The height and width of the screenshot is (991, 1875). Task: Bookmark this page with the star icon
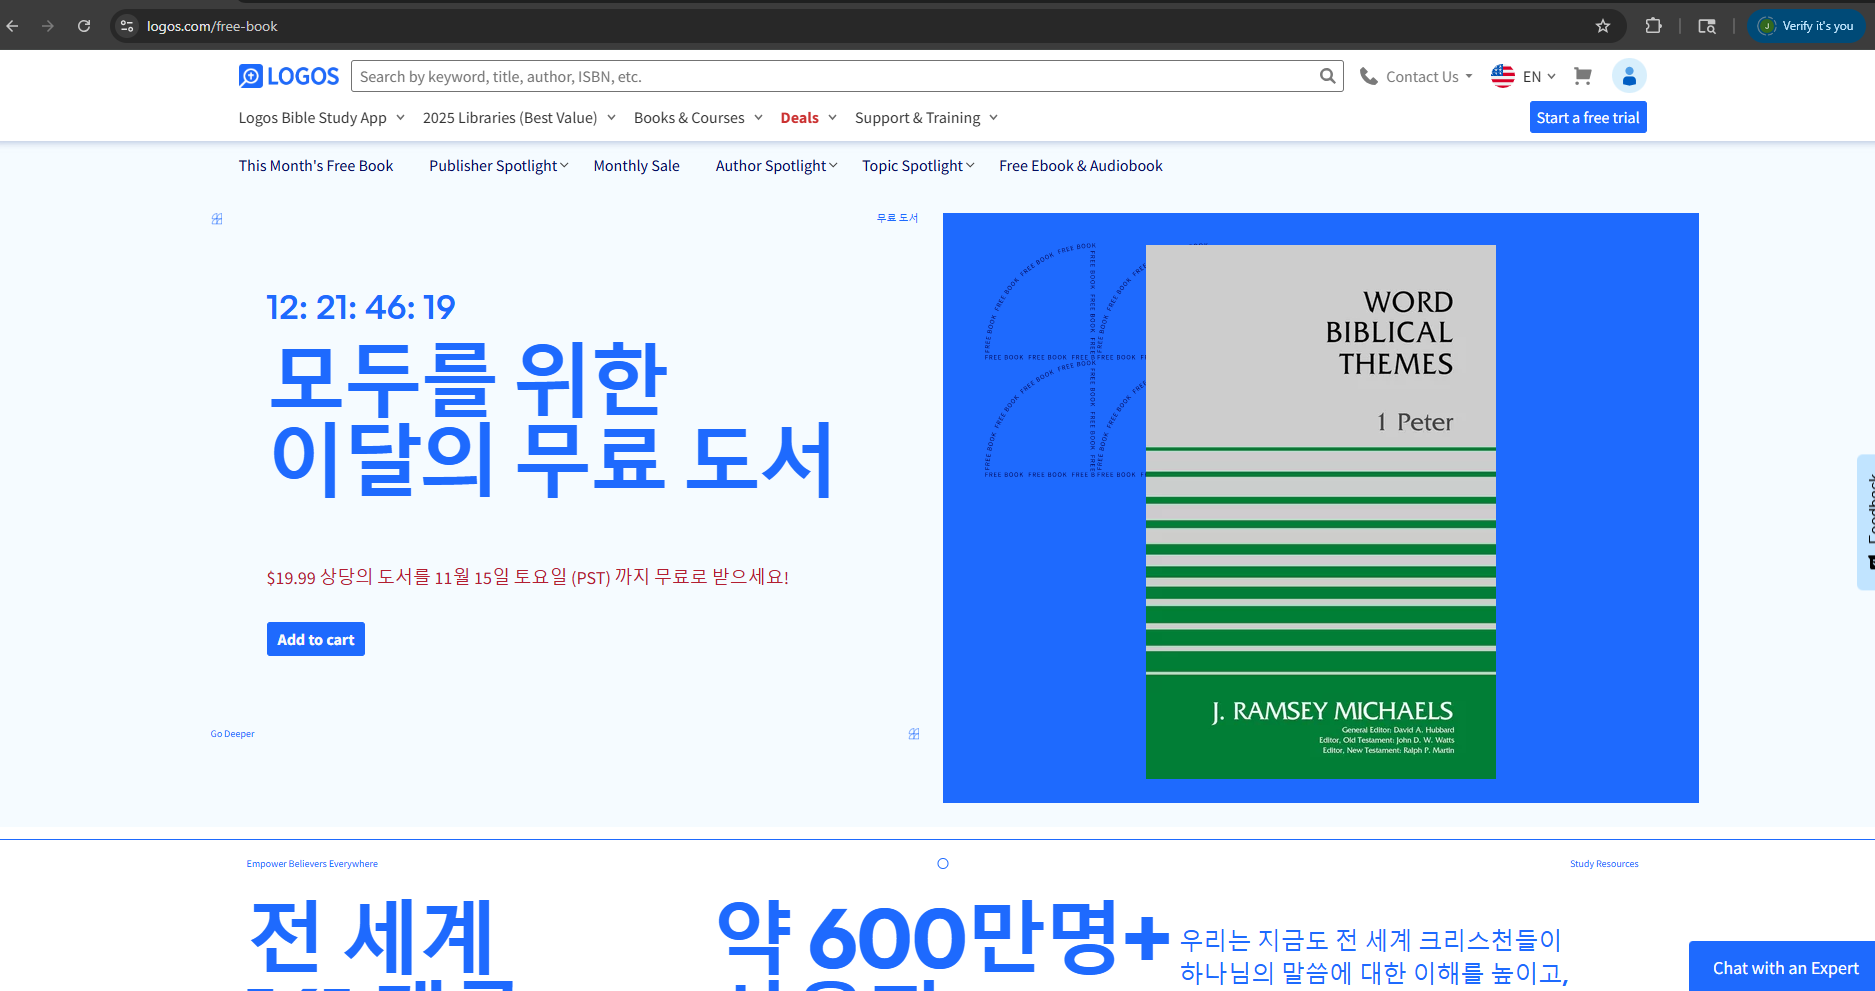pos(1603,26)
